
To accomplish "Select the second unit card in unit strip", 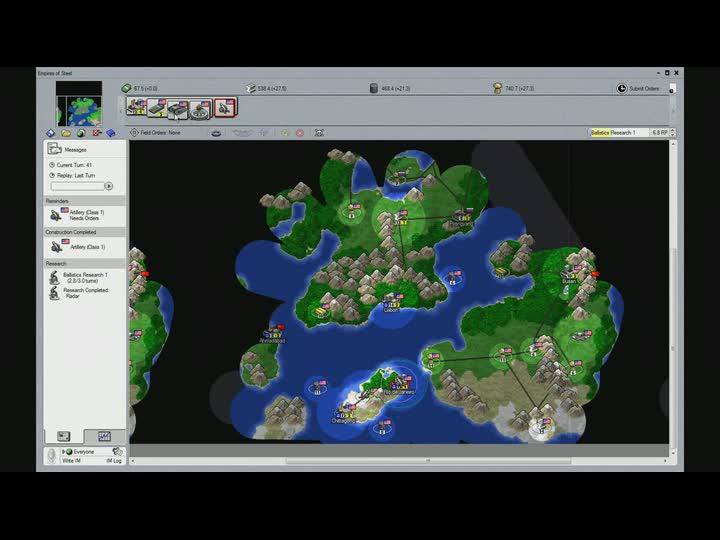I will [x=157, y=108].
